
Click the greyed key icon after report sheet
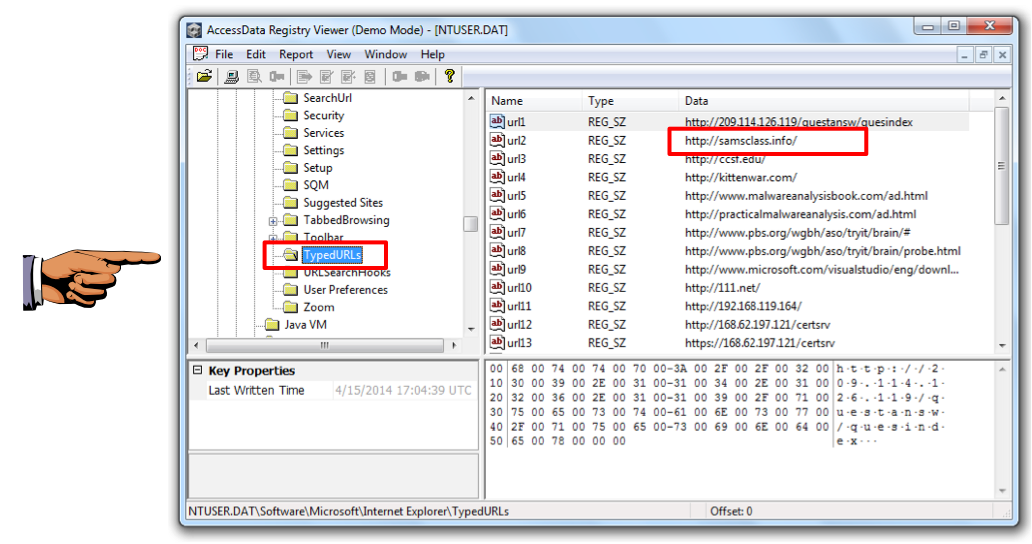[x=400, y=76]
